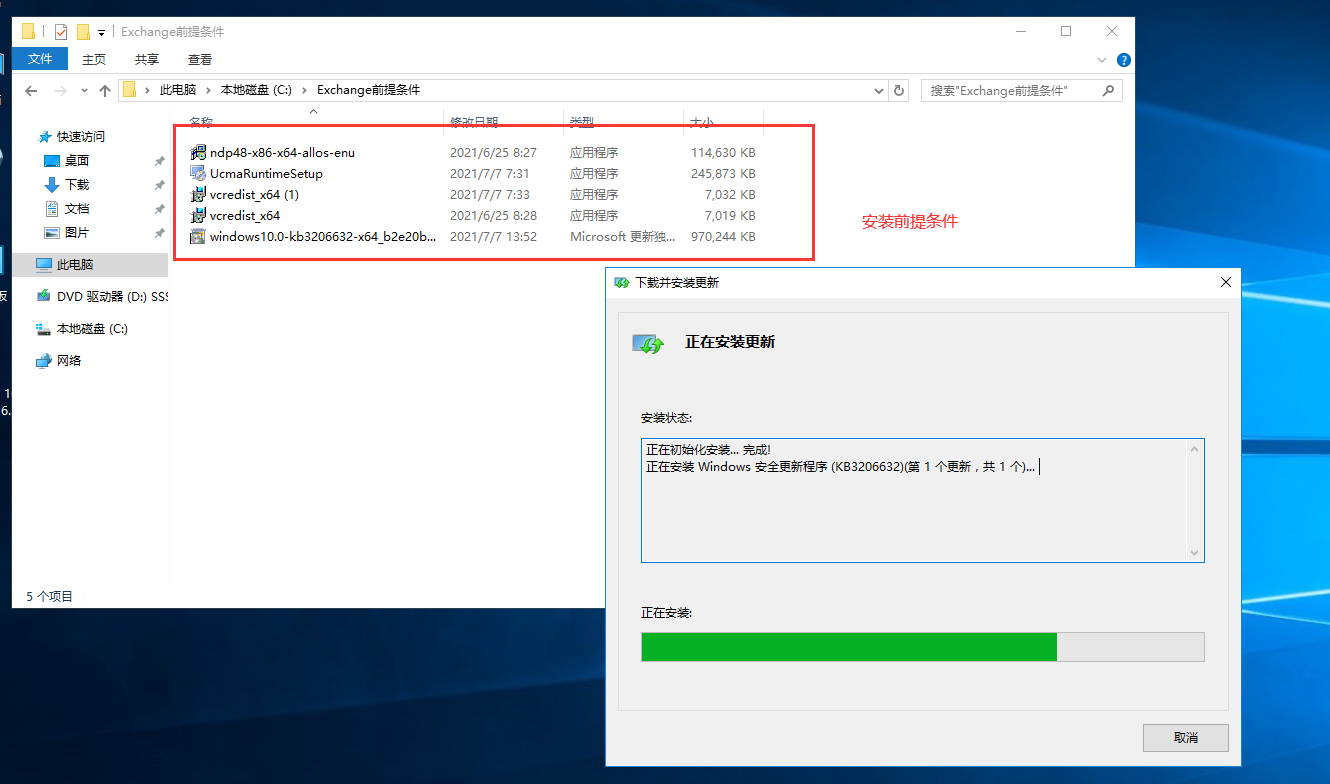The image size is (1330, 784).
Task: Click the 2021/7/7 13:52 date cell
Action: tap(493, 237)
